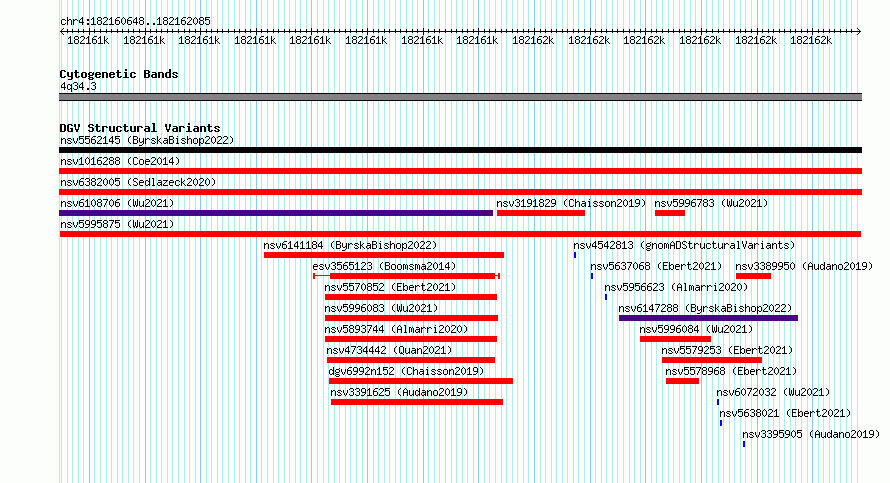Select the nsv3395905 (Audano2019) label

coord(811,434)
